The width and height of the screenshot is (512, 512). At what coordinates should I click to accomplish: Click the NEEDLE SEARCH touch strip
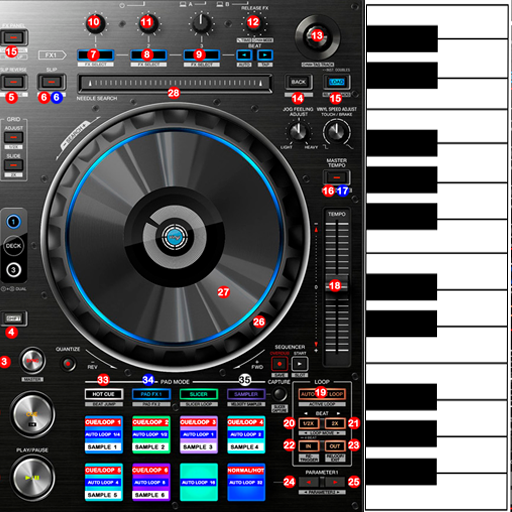(x=175, y=83)
